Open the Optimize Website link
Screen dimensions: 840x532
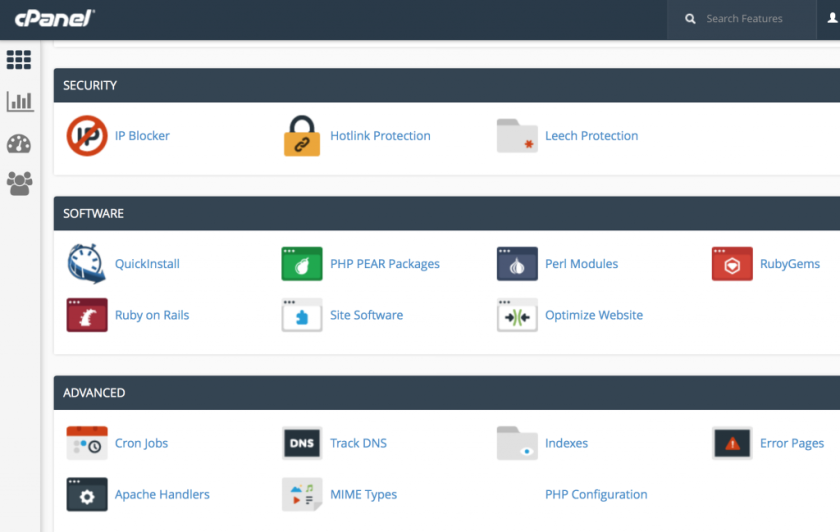click(594, 315)
